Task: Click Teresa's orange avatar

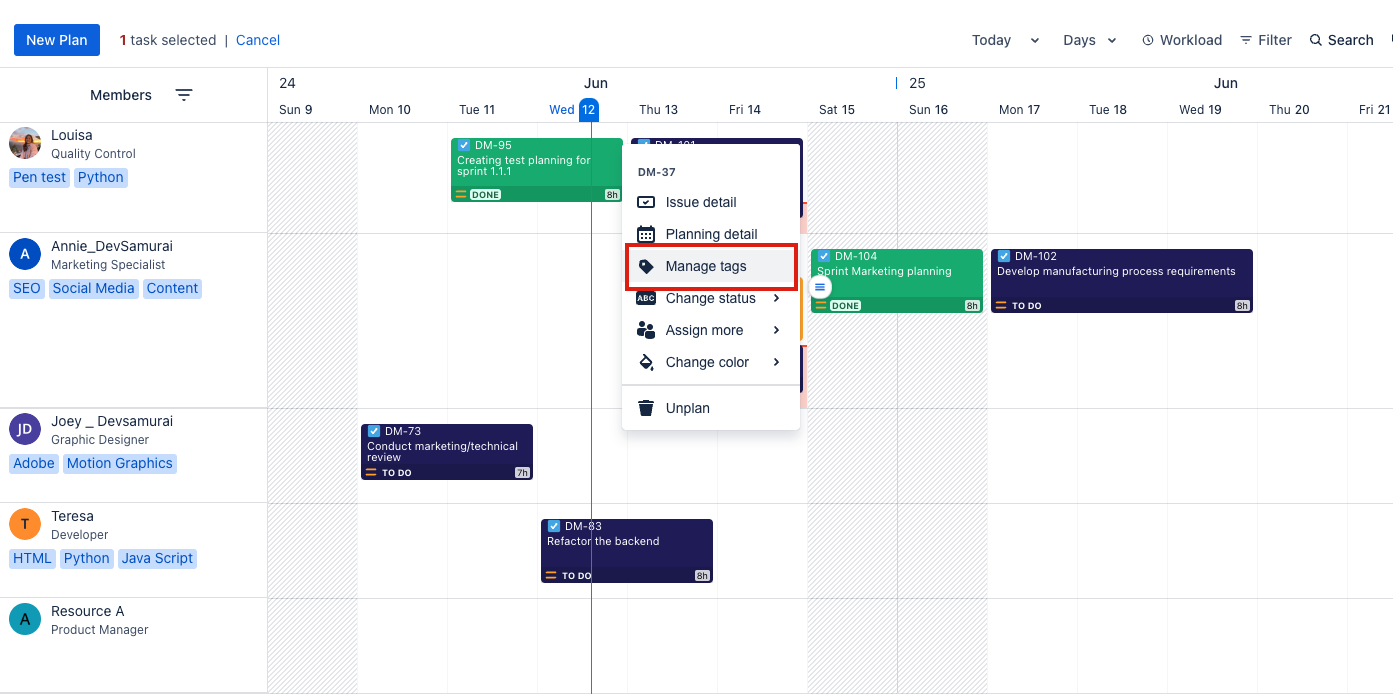Action: pos(25,524)
